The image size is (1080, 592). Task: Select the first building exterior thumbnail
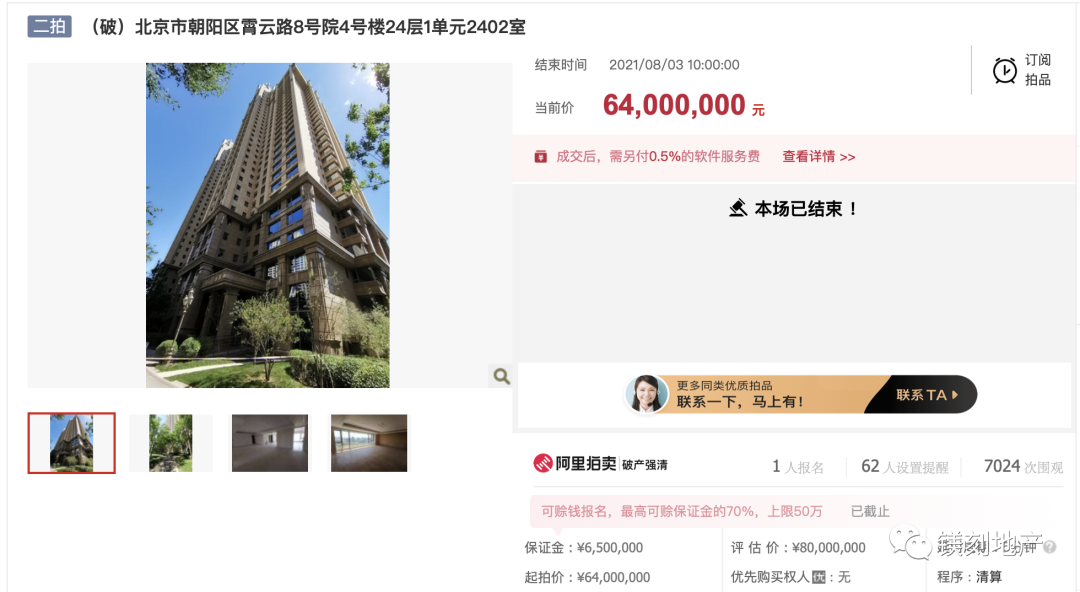click(x=72, y=443)
